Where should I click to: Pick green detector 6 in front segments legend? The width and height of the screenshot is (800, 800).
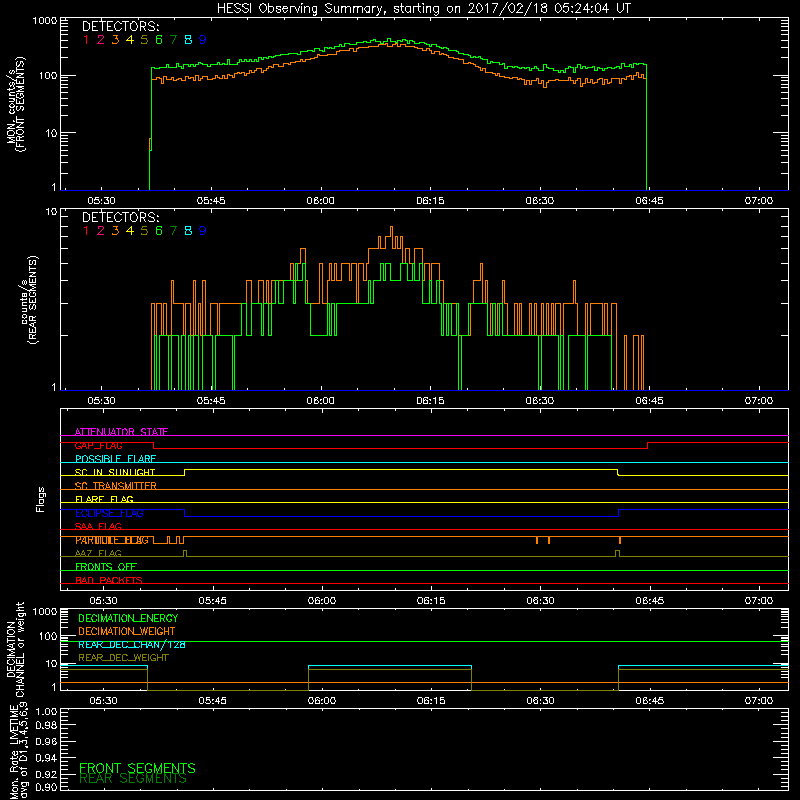[x=159, y=40]
